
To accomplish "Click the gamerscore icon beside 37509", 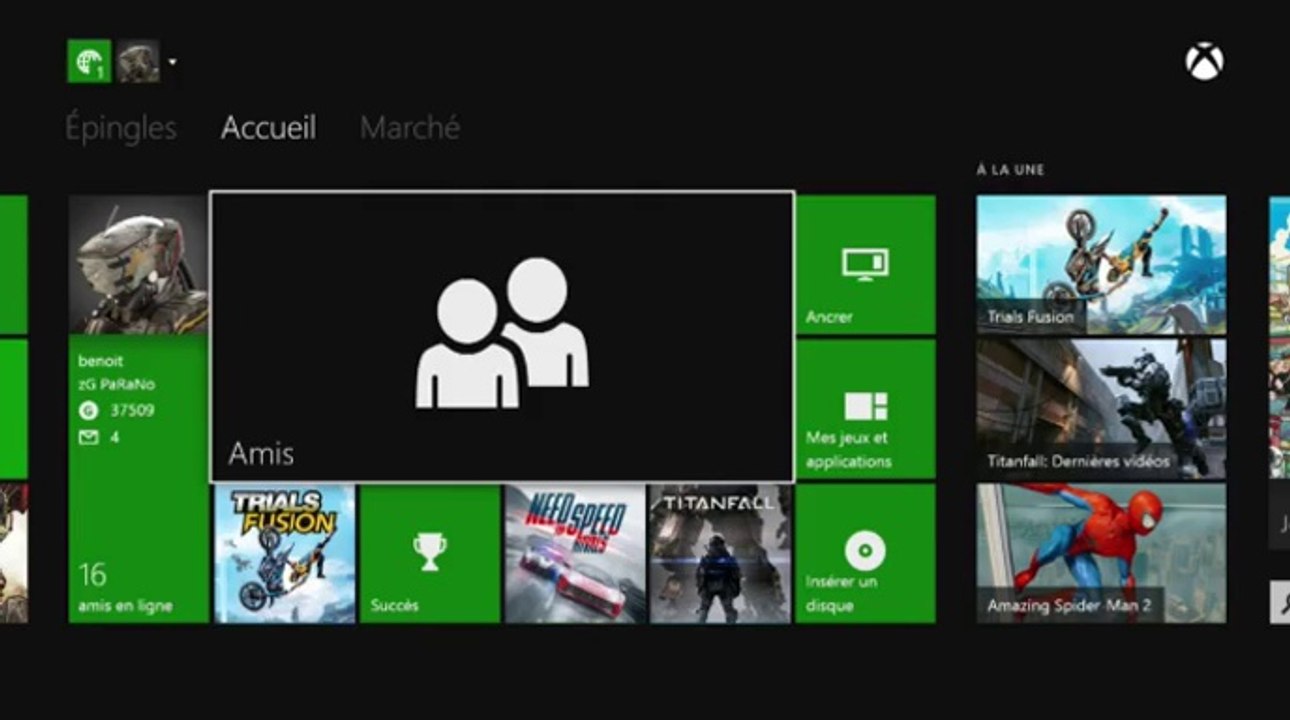I will [x=88, y=410].
